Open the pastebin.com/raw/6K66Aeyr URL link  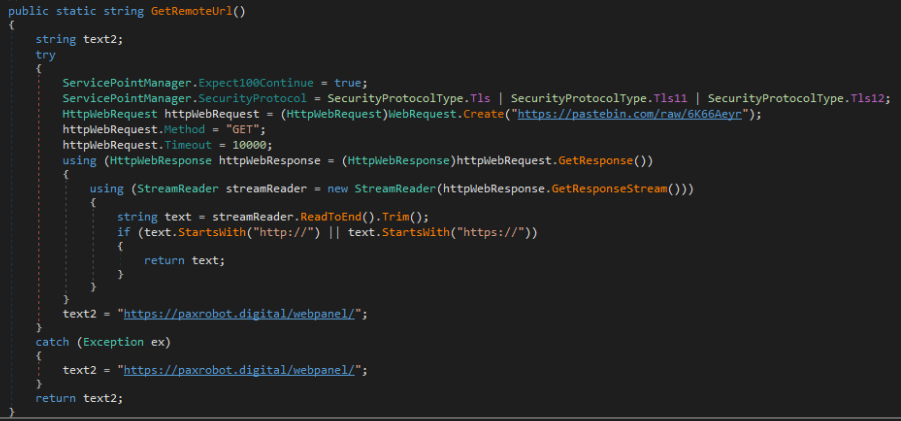pyautogui.click(x=630, y=114)
